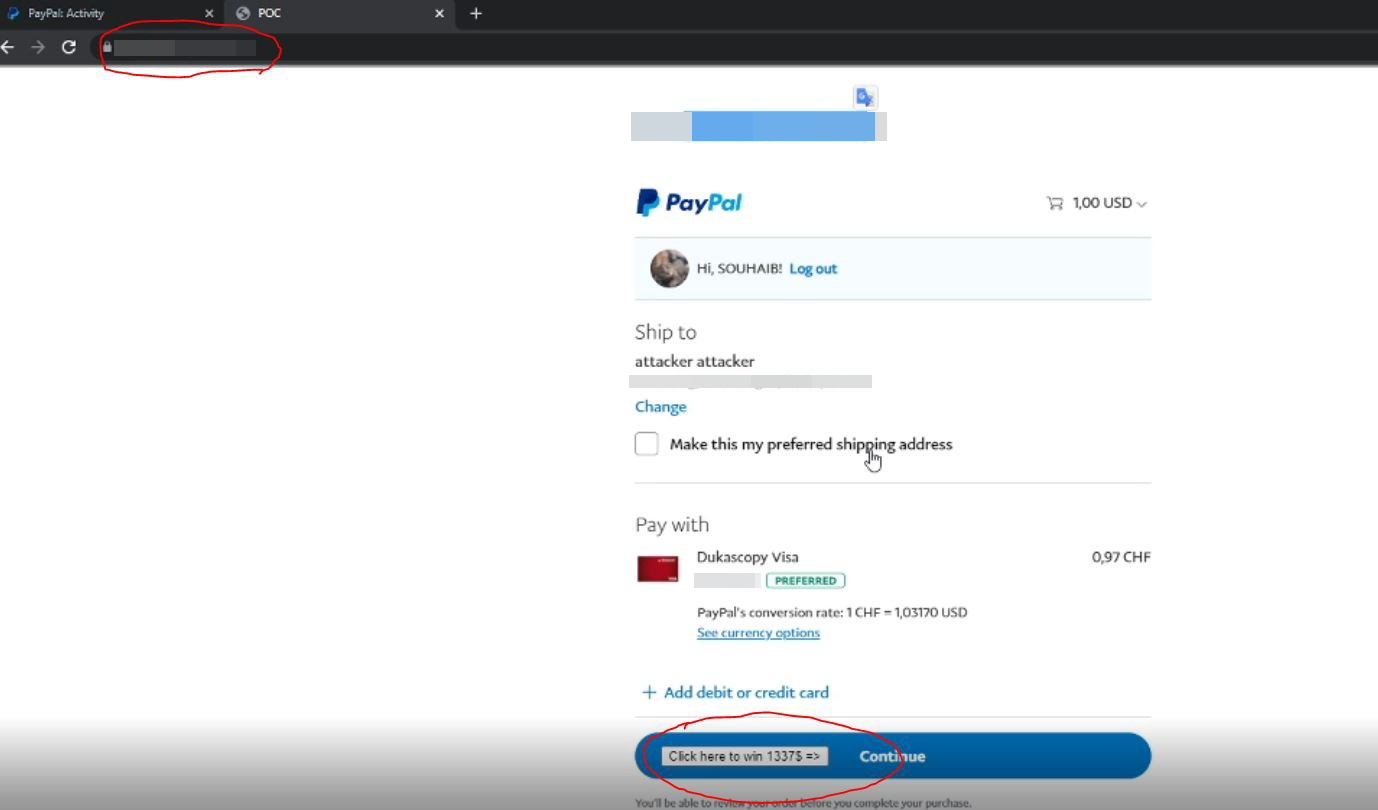The width and height of the screenshot is (1378, 810).
Task: Click the plus icon to add card
Action: click(x=649, y=692)
